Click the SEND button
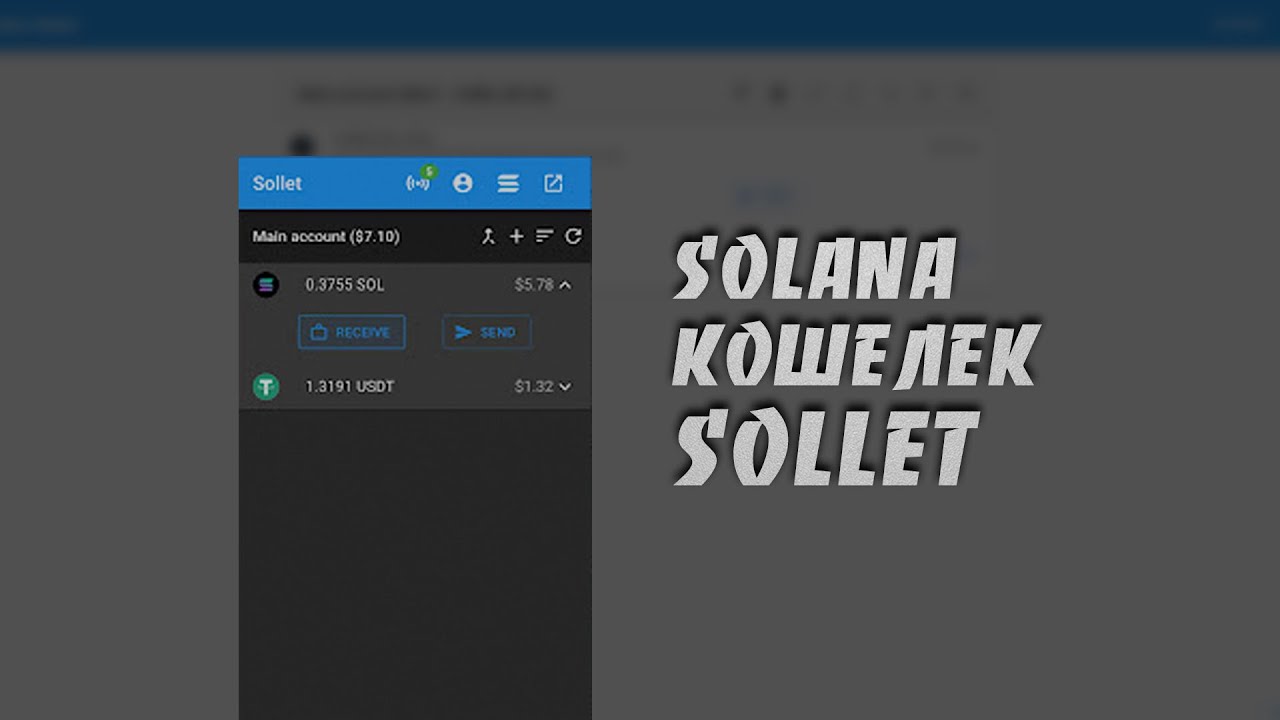1280x720 pixels. click(487, 333)
